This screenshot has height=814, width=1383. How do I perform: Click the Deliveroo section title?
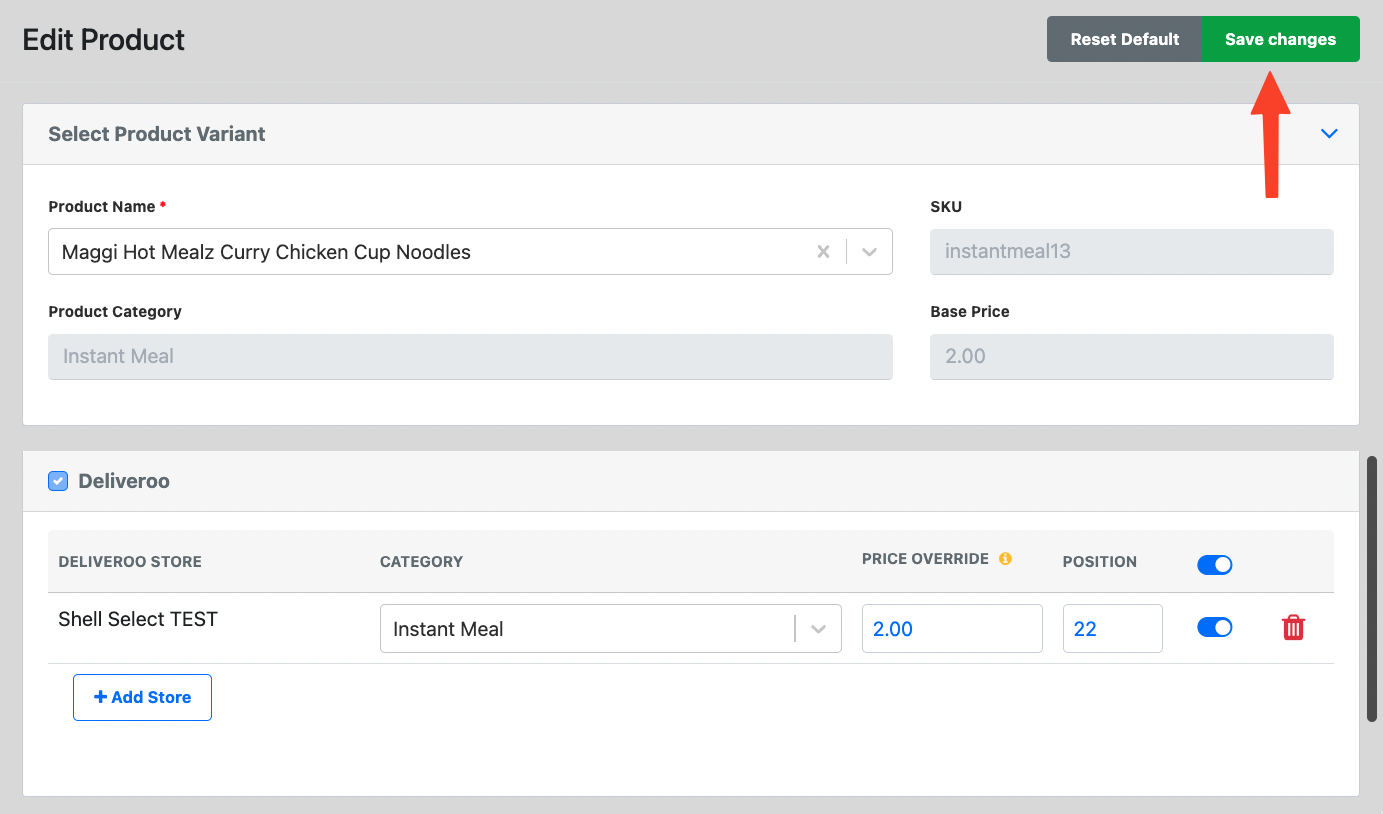pos(124,481)
